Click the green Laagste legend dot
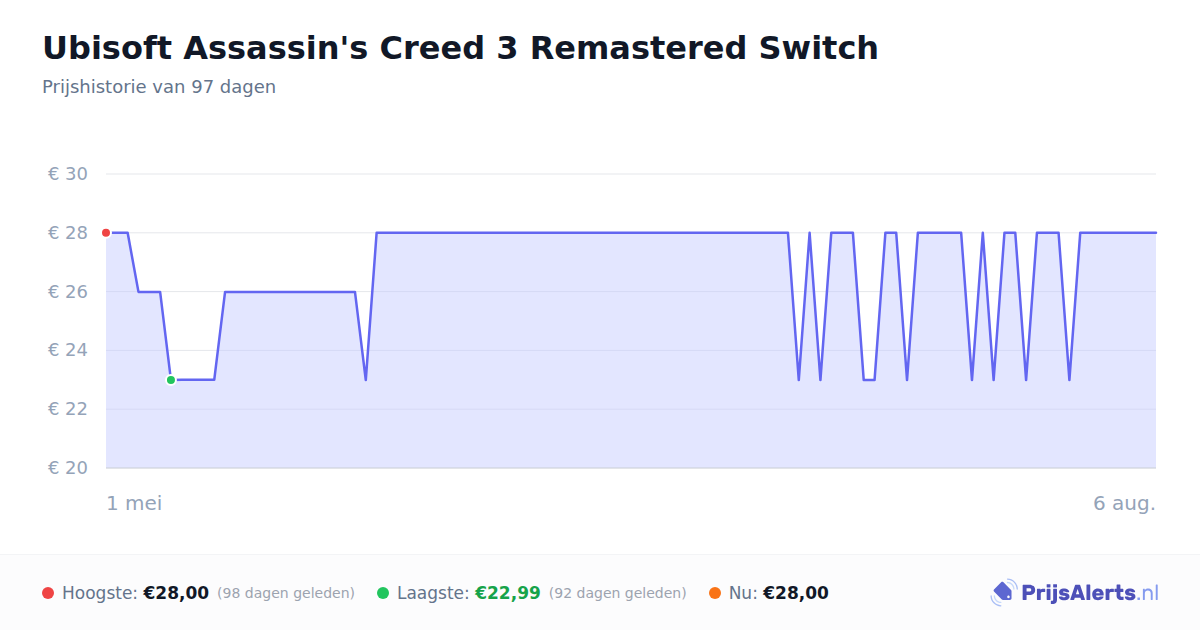1200x630 pixels. [383, 593]
